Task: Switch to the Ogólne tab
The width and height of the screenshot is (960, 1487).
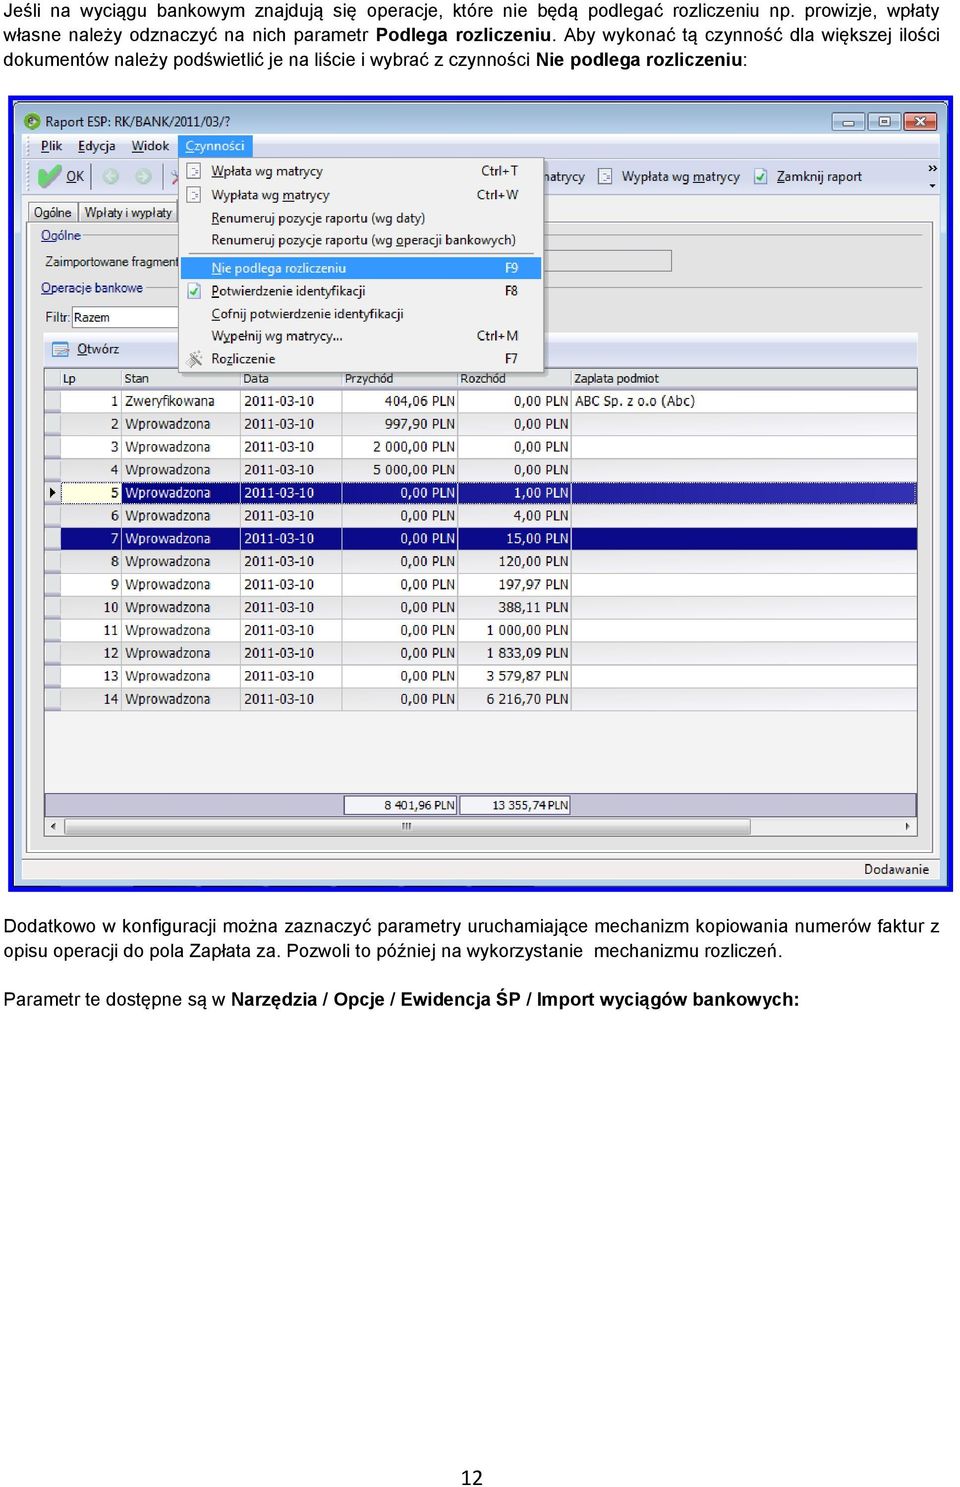Action: (52, 213)
